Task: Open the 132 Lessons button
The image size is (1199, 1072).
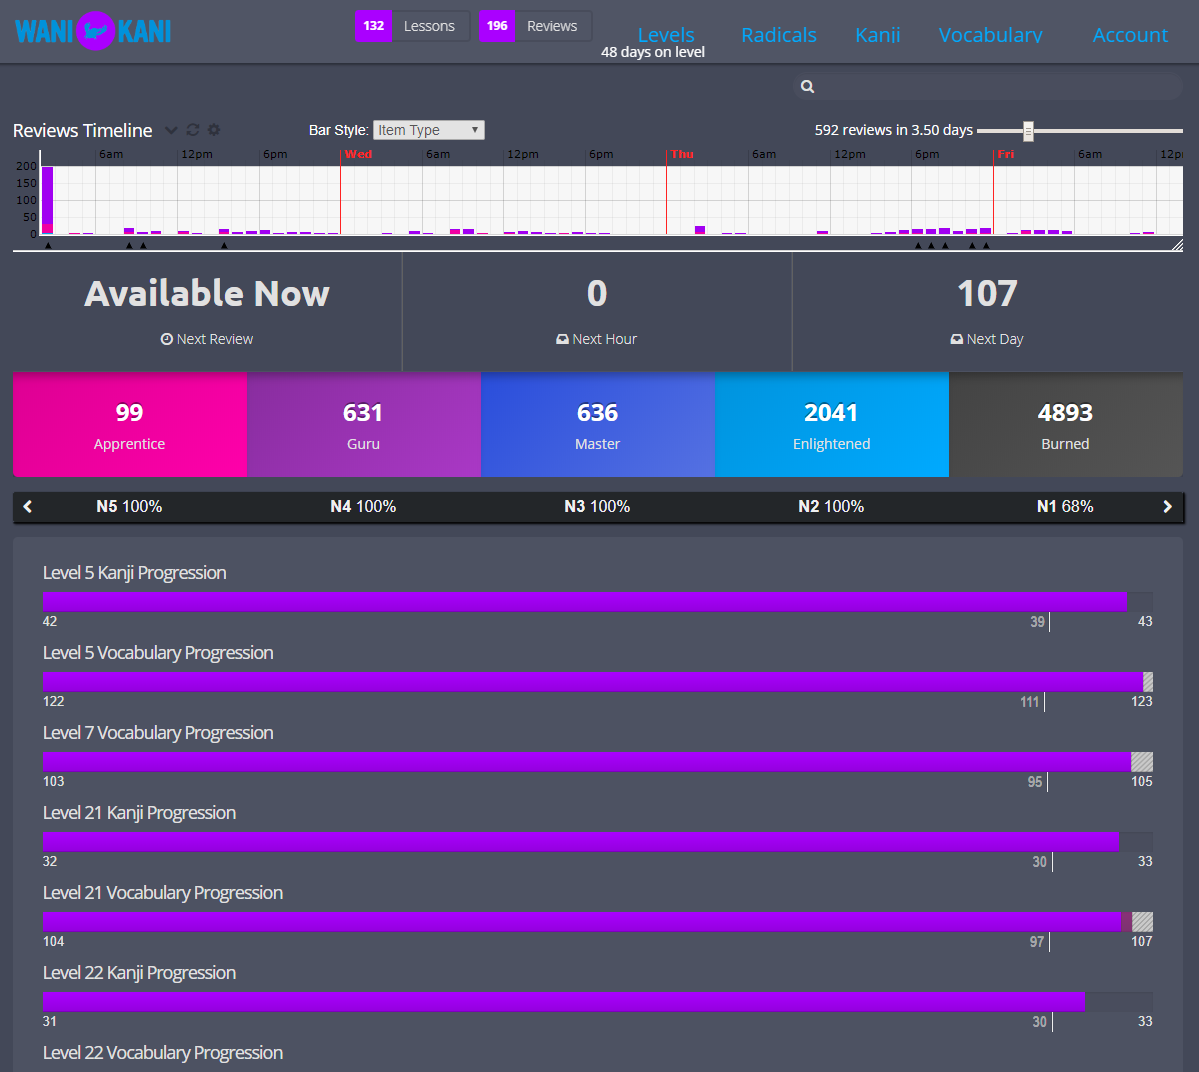Action: pos(412,26)
